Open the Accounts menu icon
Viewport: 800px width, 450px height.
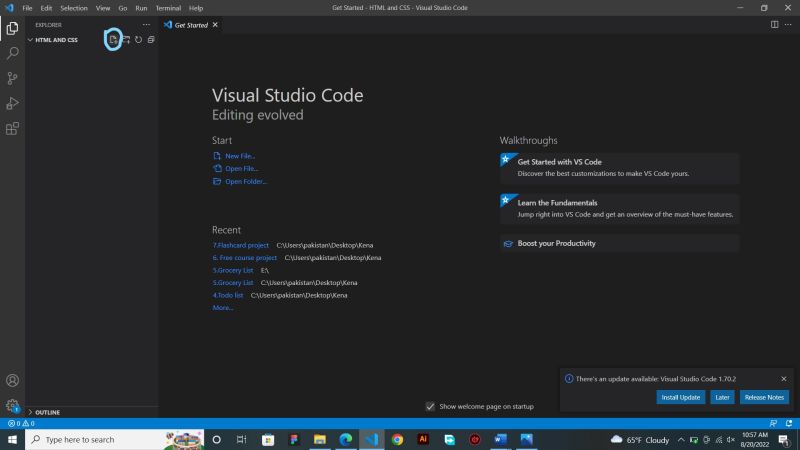12,381
